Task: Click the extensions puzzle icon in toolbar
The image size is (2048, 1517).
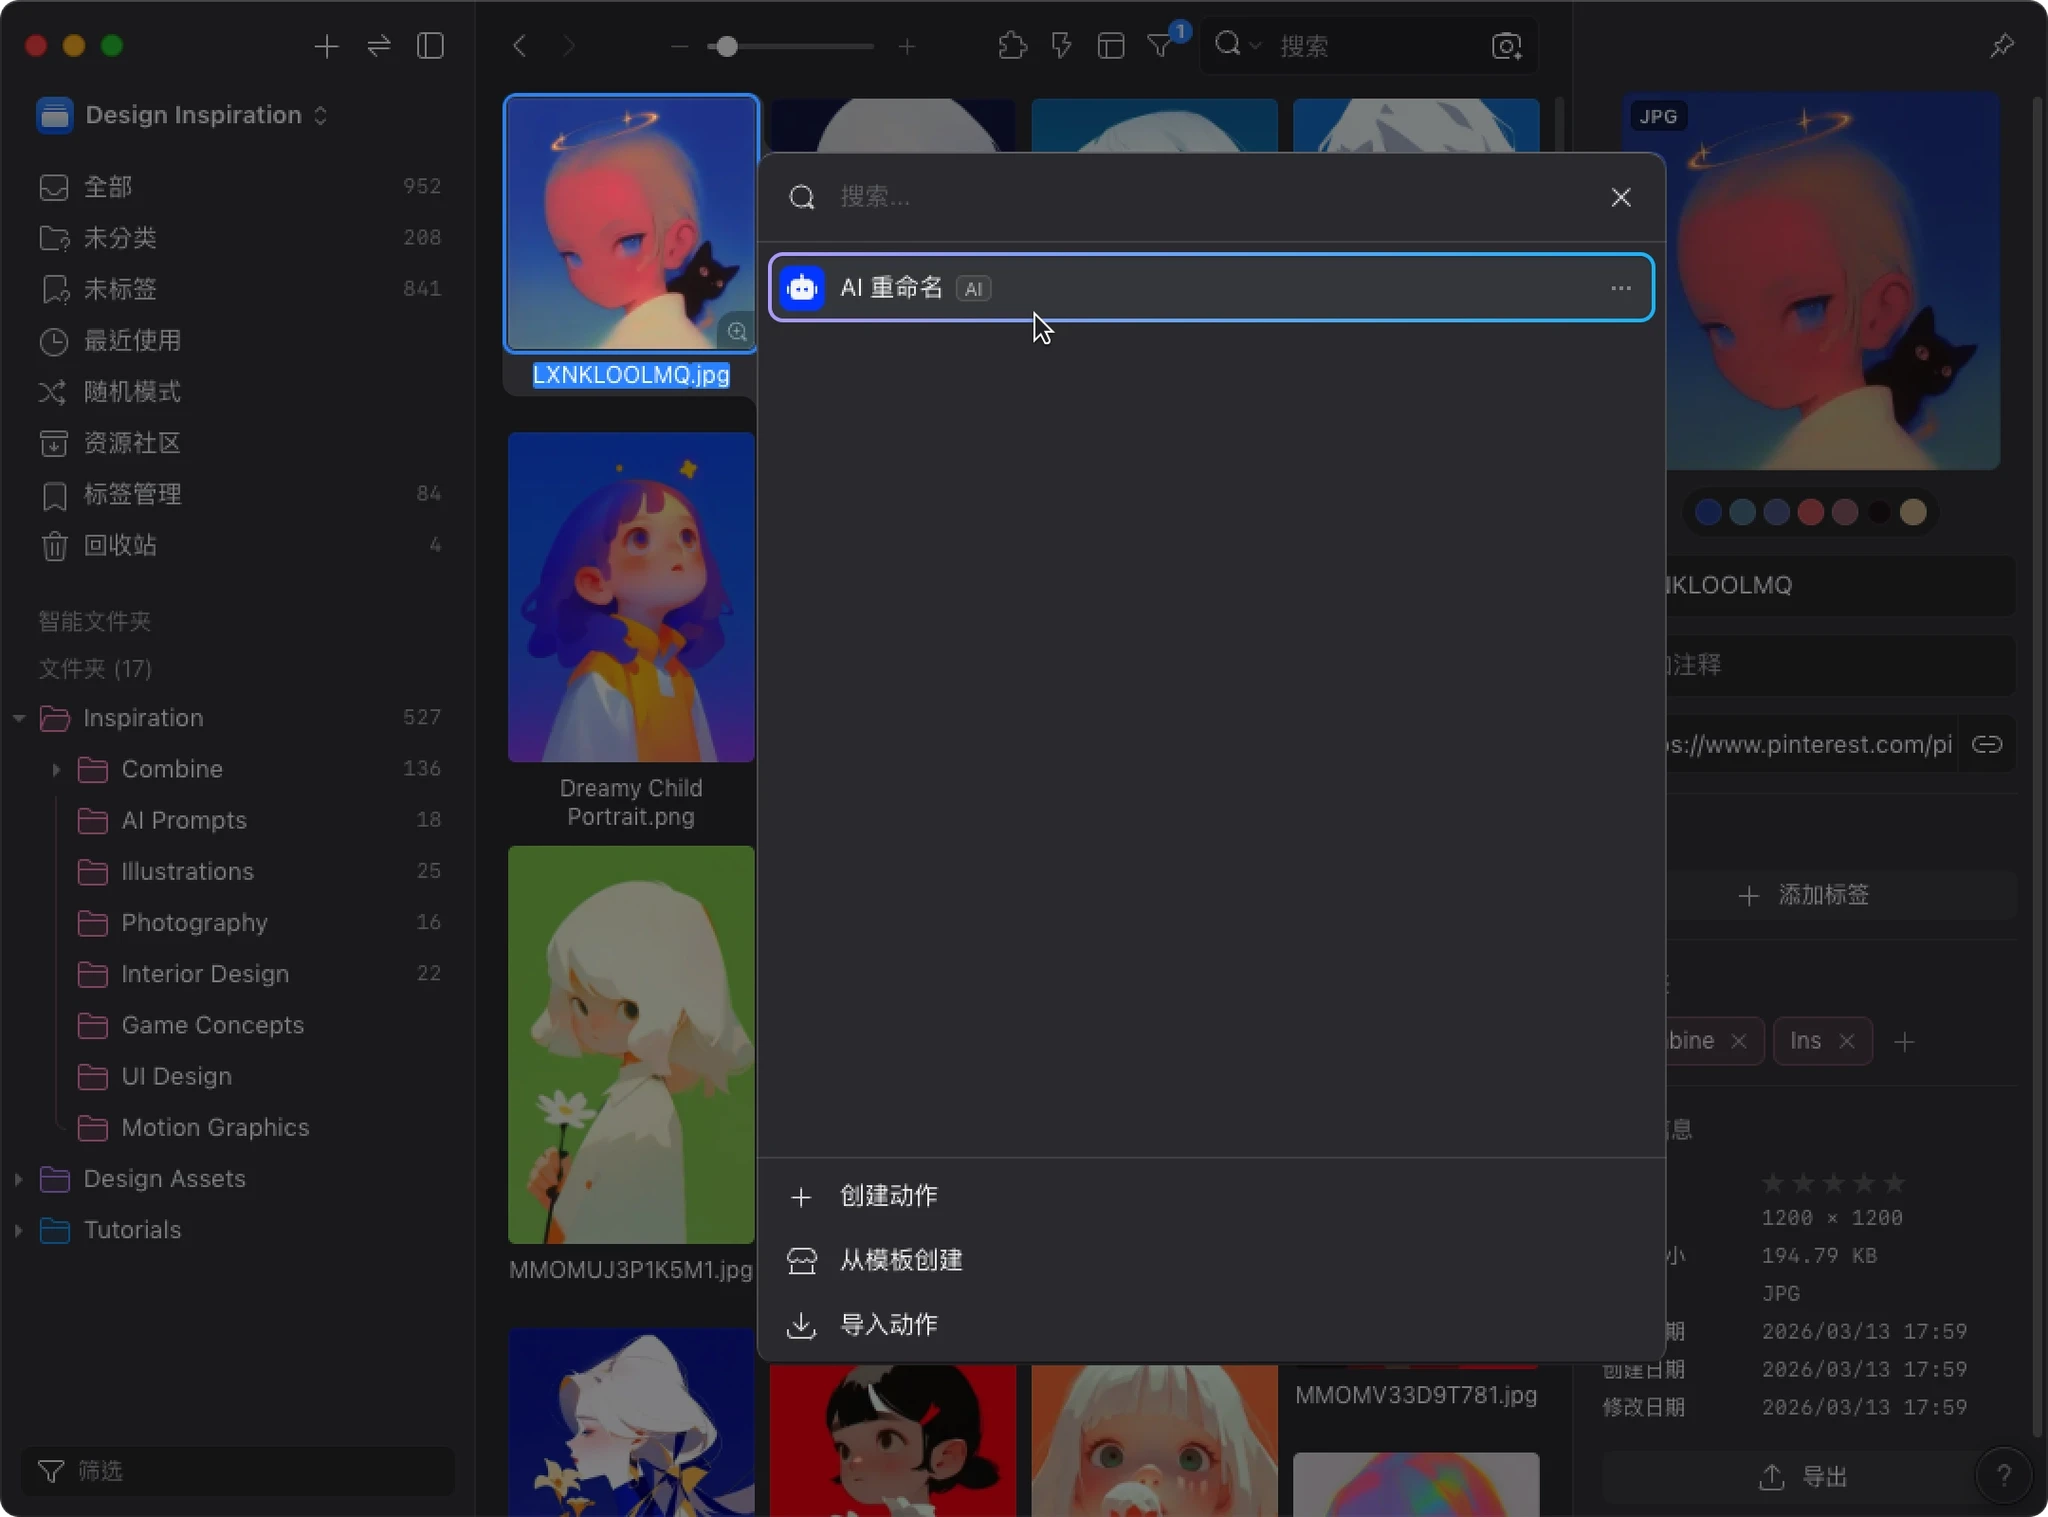Action: click(x=1012, y=46)
